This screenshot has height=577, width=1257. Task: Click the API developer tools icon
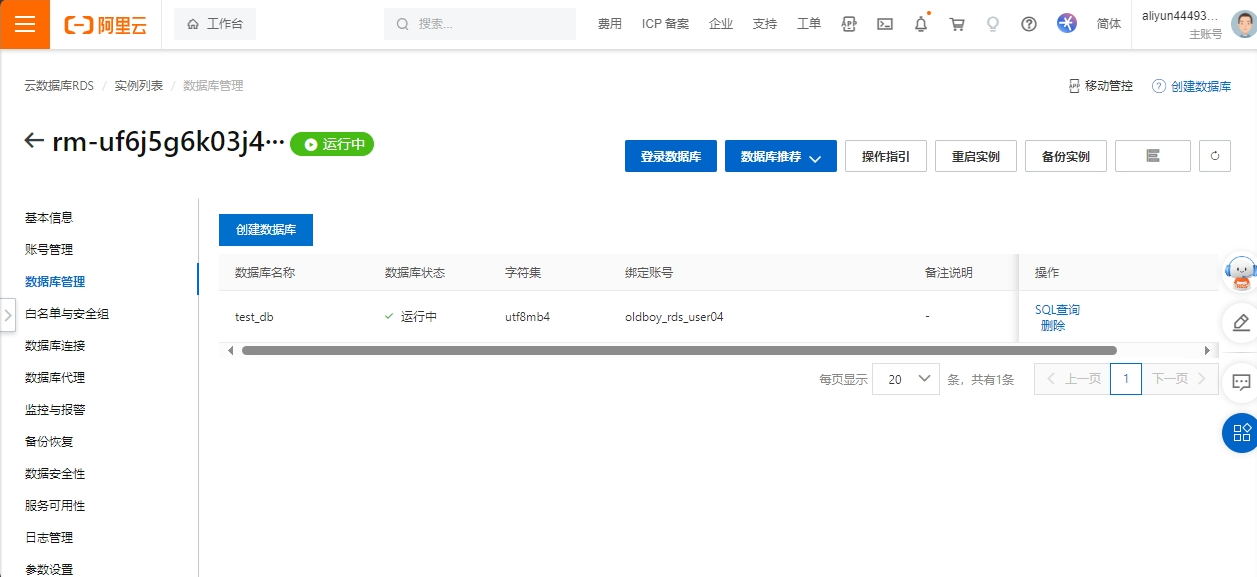coord(849,24)
